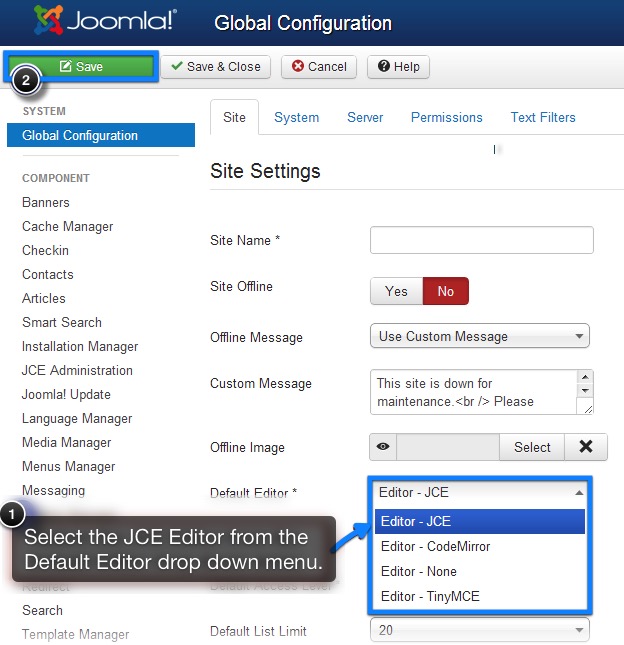Click Custom Message scrollbar down arrow
This screenshot has height=645, width=624.
click(x=585, y=390)
